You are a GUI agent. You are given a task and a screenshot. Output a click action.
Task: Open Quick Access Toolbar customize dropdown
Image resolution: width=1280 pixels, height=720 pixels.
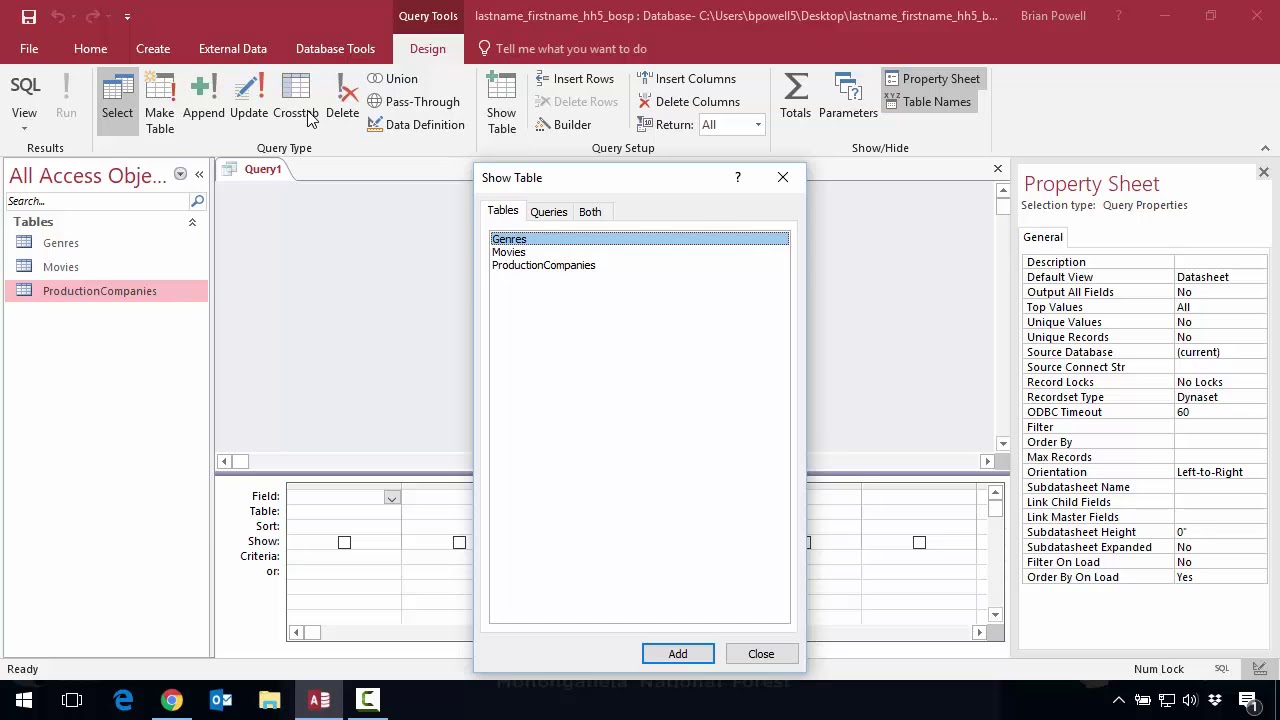[127, 16]
